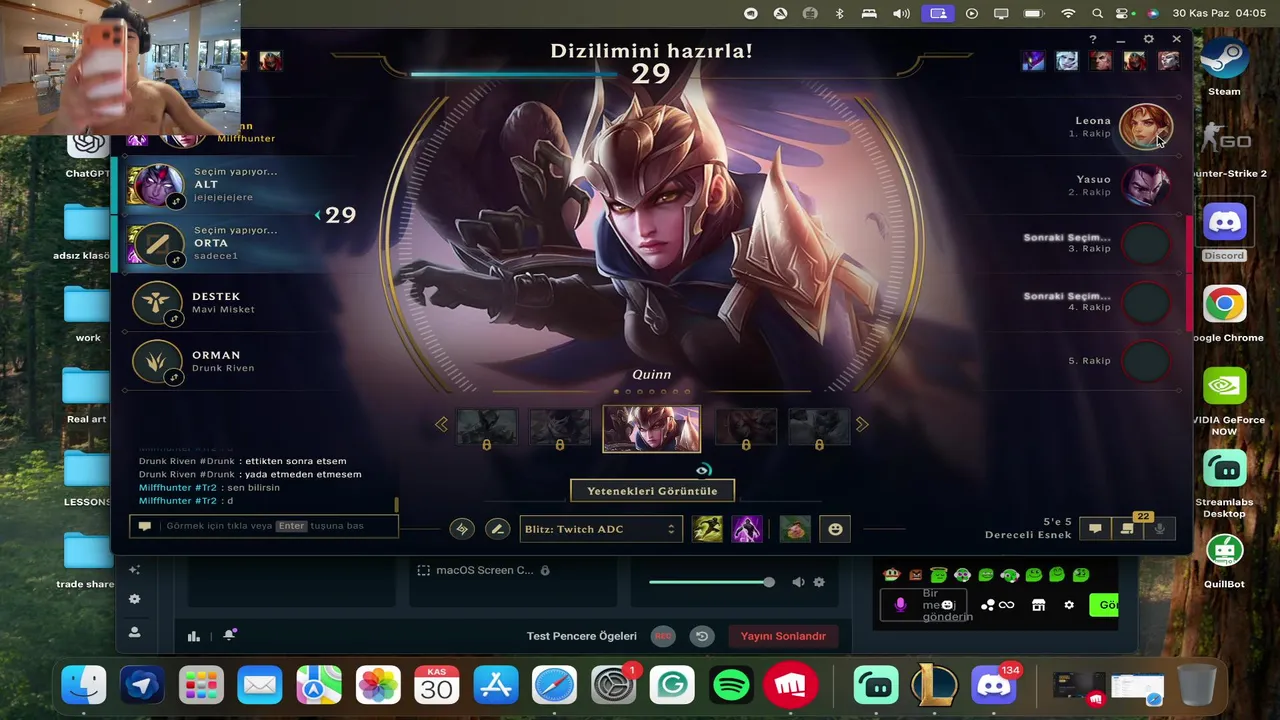Adjust Streamlabs audio volume slider
Screen dimensions: 1280x720
(x=711, y=582)
